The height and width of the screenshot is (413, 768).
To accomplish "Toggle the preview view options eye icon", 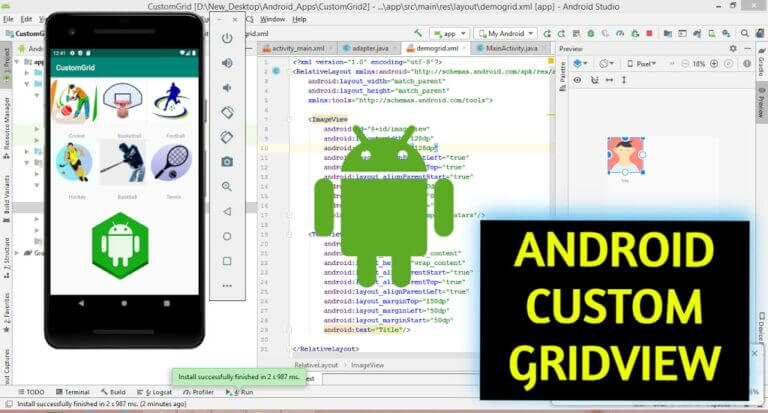I will coord(578,80).
